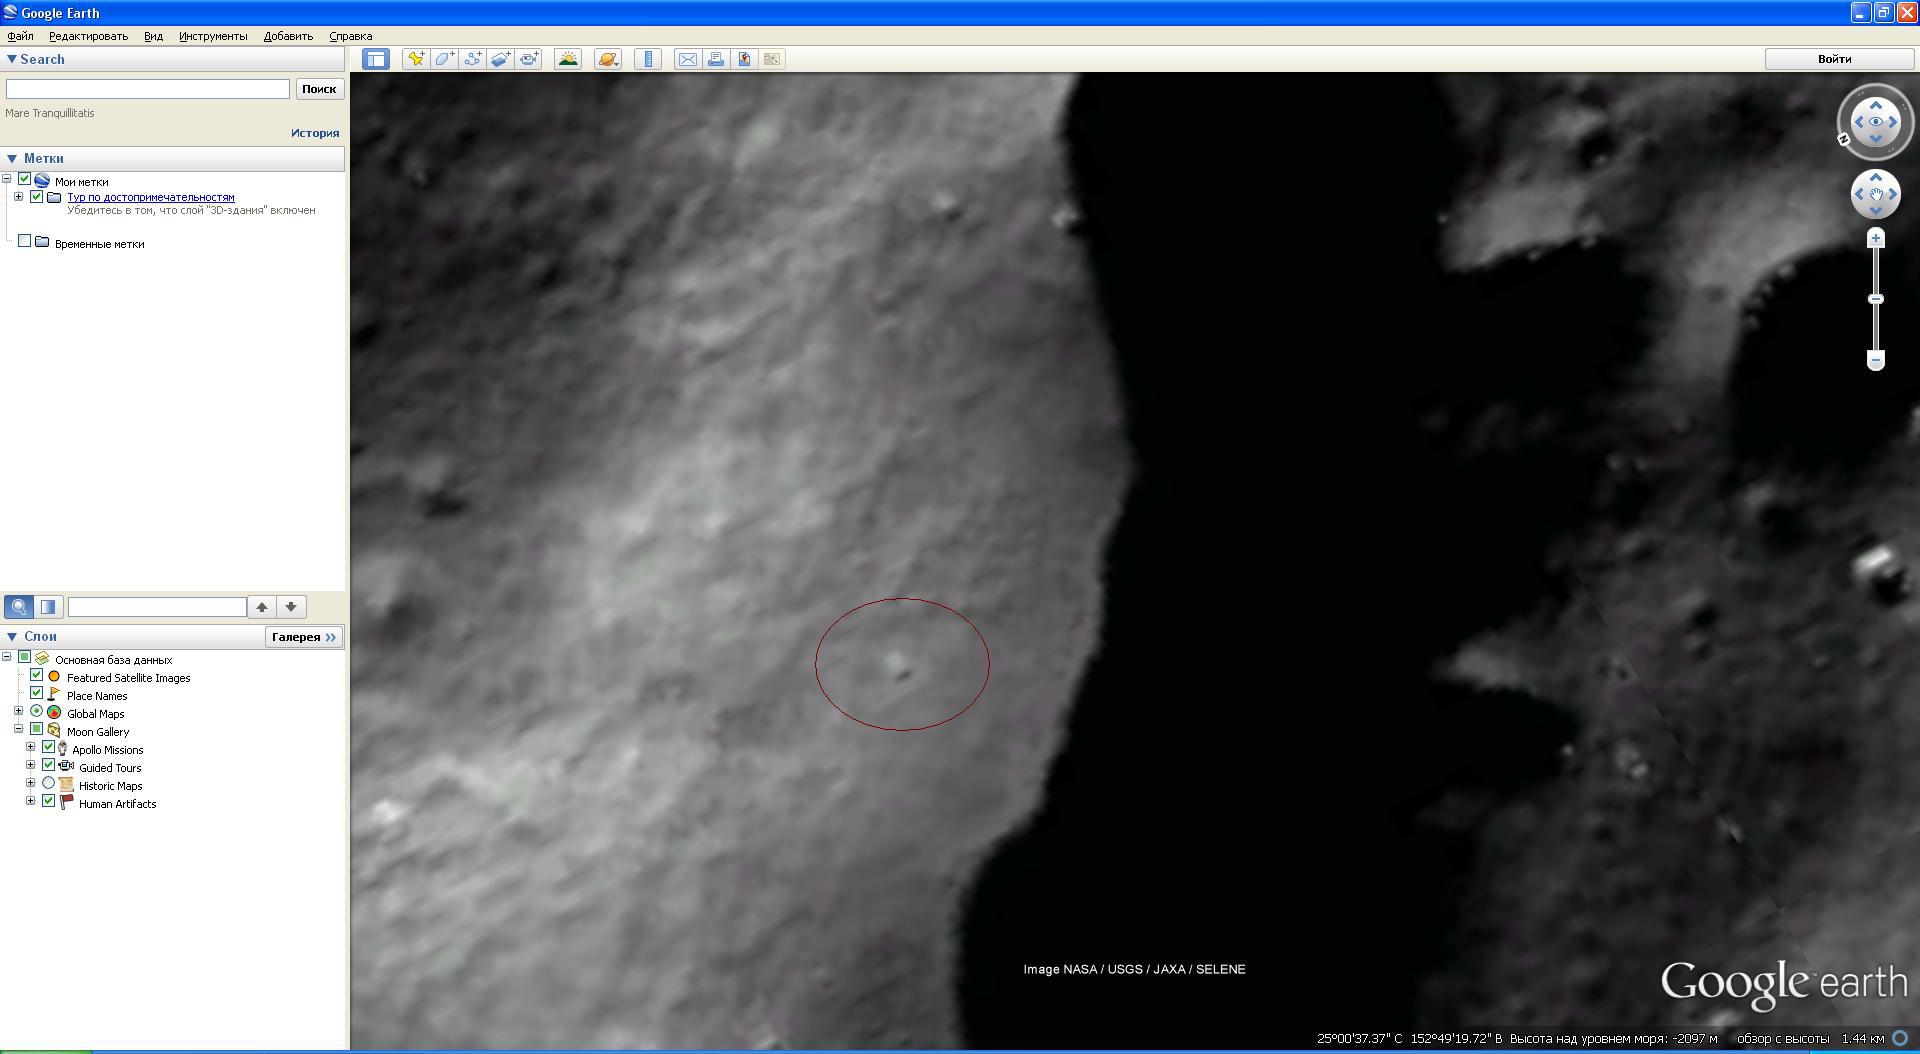This screenshot has width=1920, height=1054.
Task: Click the greyed-out rightmost toolbar icon
Action: coord(772,59)
